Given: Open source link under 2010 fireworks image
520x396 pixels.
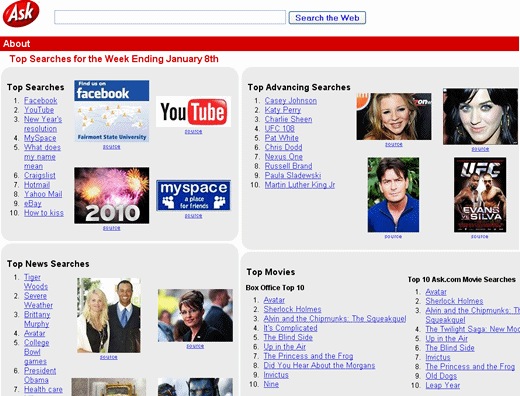Looking at the screenshot, I should coord(111,228).
